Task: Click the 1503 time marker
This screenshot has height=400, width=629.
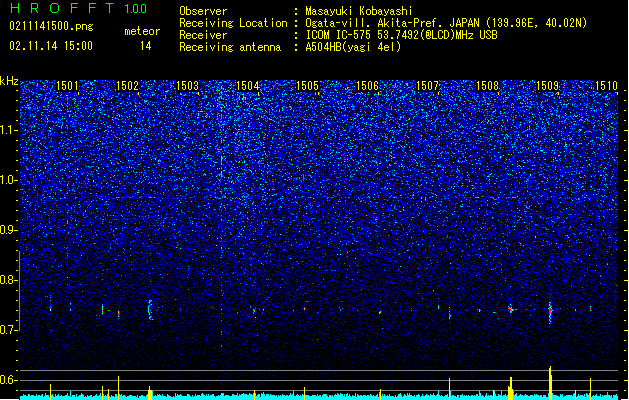Action: pyautogui.click(x=187, y=86)
